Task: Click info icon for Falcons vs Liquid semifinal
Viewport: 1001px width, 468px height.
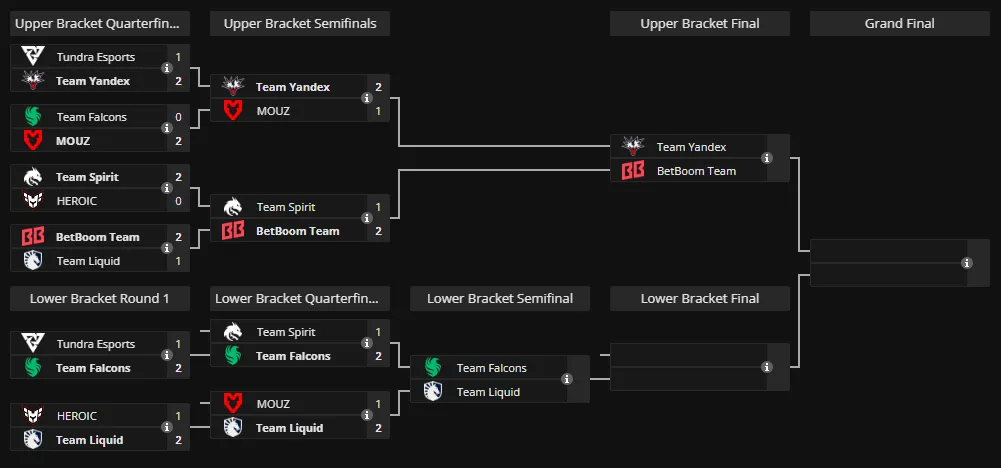Action: [567, 379]
